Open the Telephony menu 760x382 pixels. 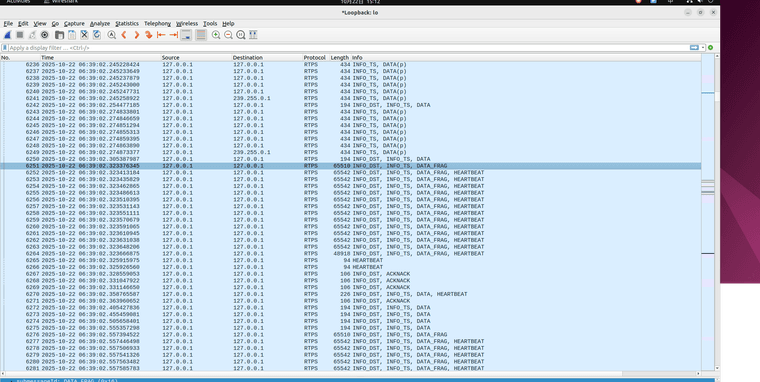coord(158,23)
